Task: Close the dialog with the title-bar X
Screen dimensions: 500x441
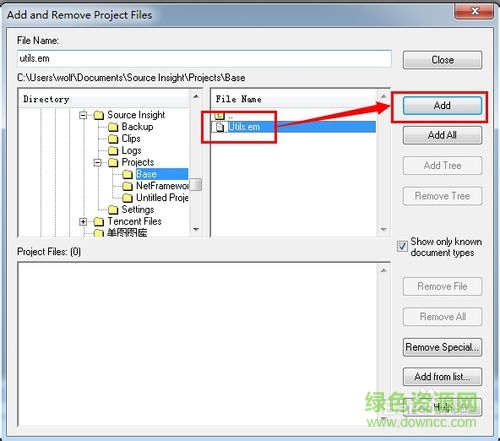Action: [474, 11]
